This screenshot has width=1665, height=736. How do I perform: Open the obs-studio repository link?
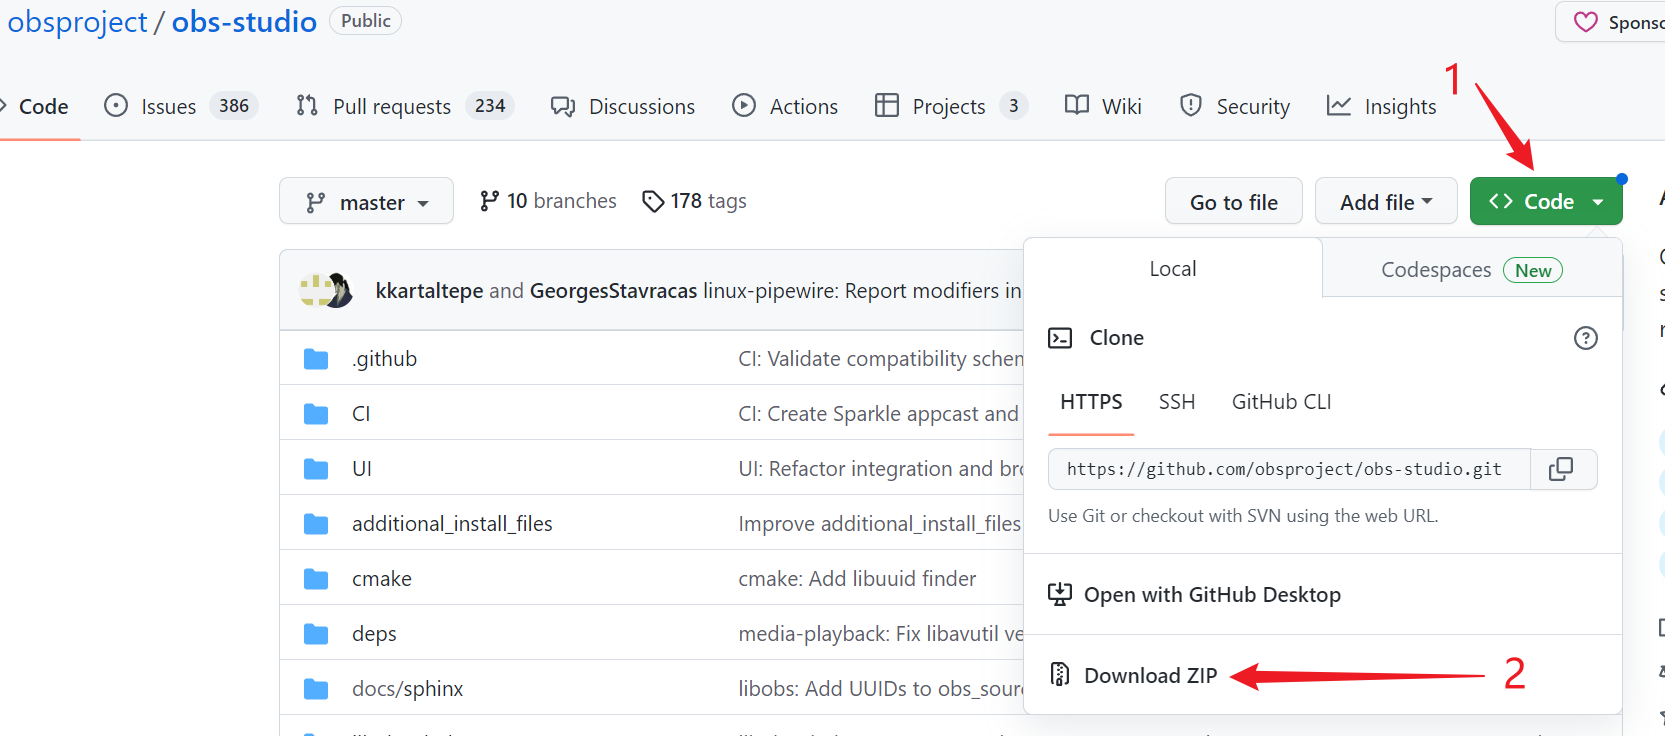point(244,22)
